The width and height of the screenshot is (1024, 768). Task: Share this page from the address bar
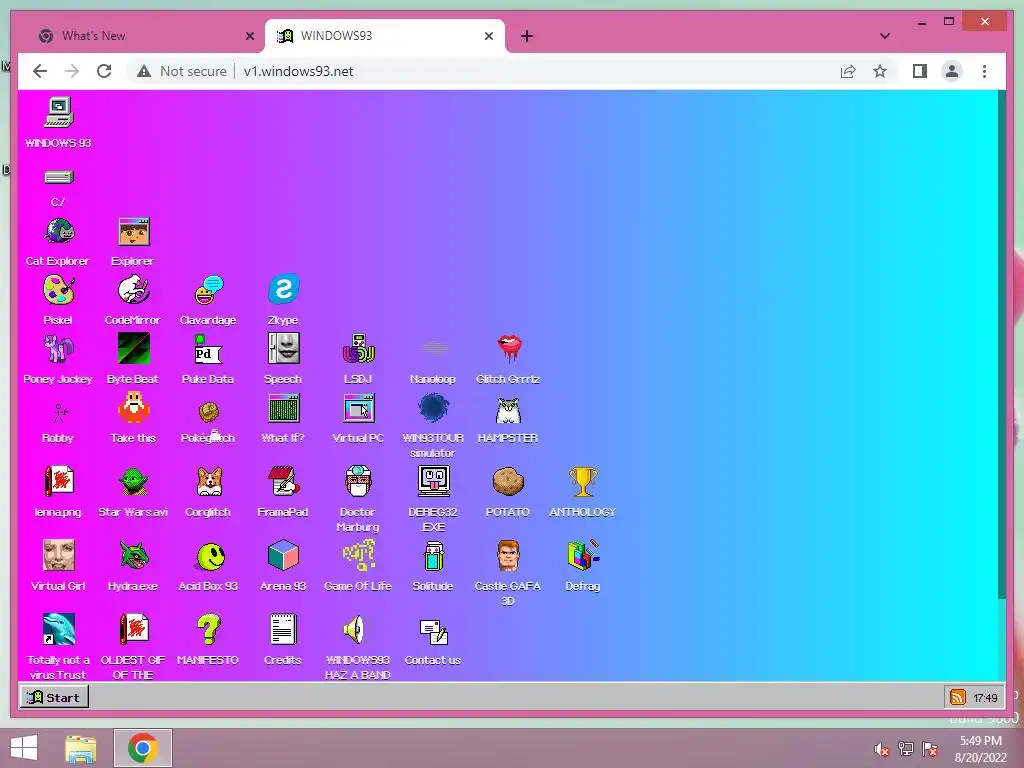point(848,71)
